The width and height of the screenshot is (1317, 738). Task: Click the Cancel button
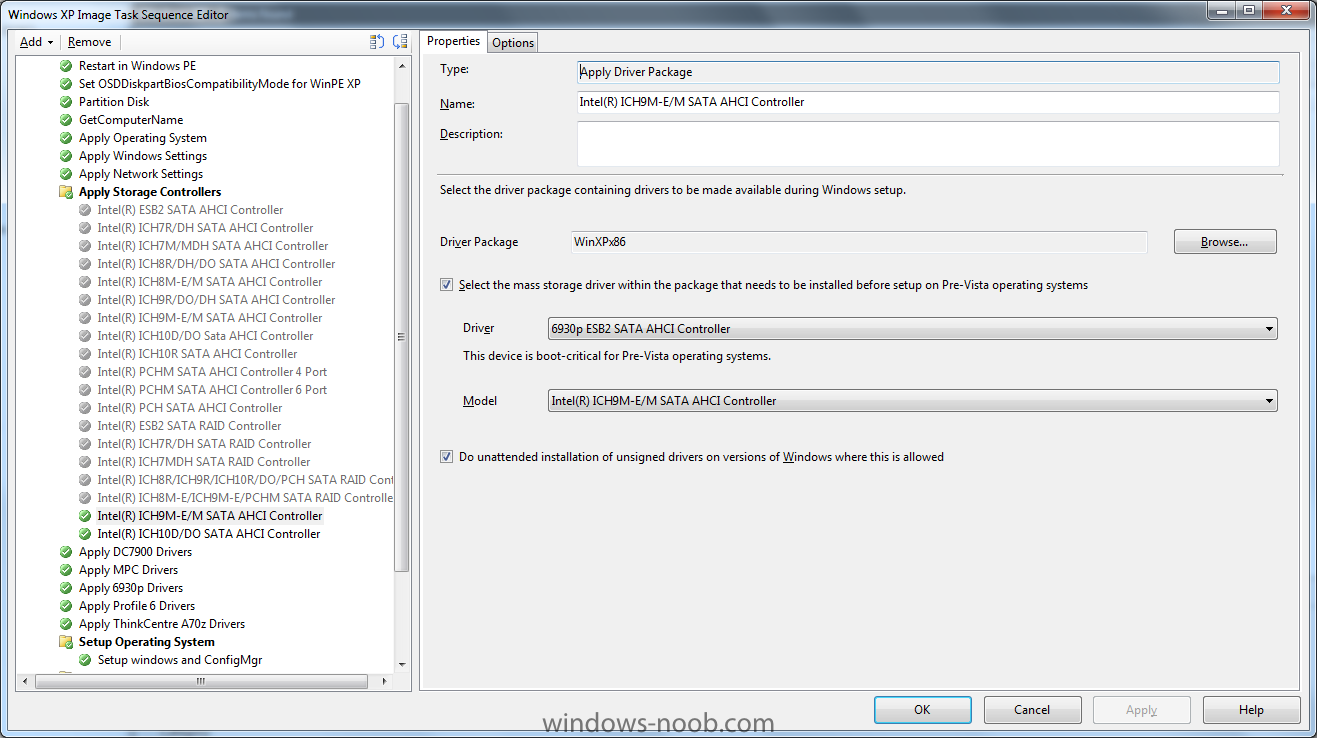click(1032, 710)
